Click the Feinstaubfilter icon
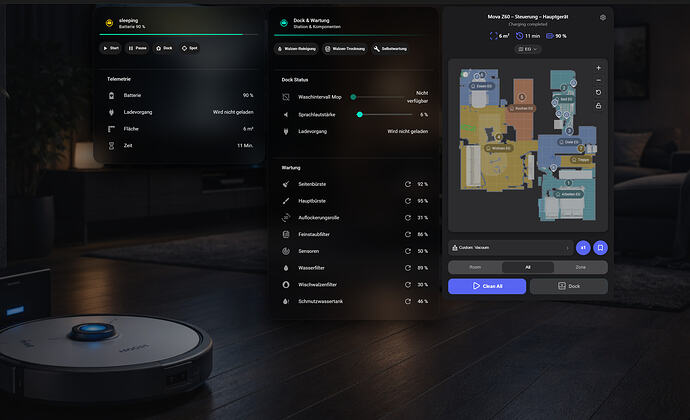Image resolution: width=690 pixels, height=420 pixels. [286, 234]
